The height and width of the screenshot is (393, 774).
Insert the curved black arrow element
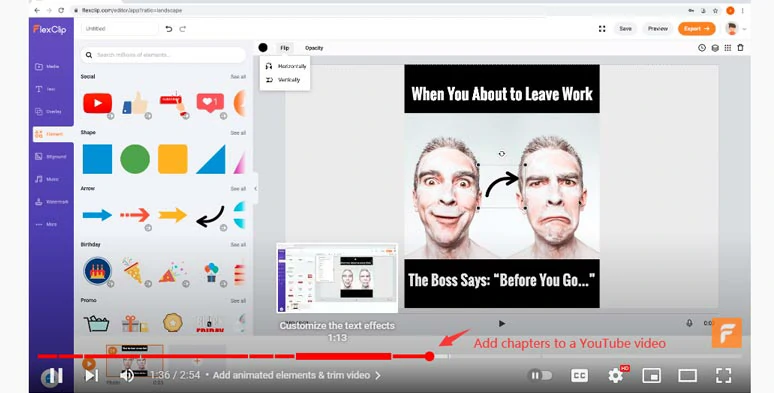(x=210, y=216)
